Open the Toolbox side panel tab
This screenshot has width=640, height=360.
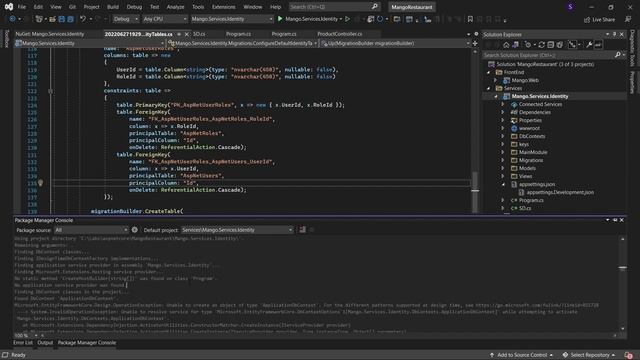(6, 39)
